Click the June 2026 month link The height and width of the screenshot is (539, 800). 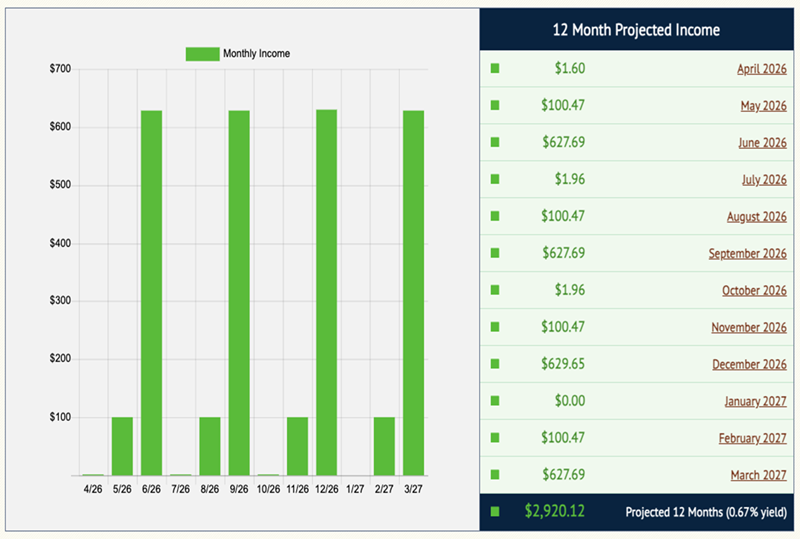[x=763, y=143]
